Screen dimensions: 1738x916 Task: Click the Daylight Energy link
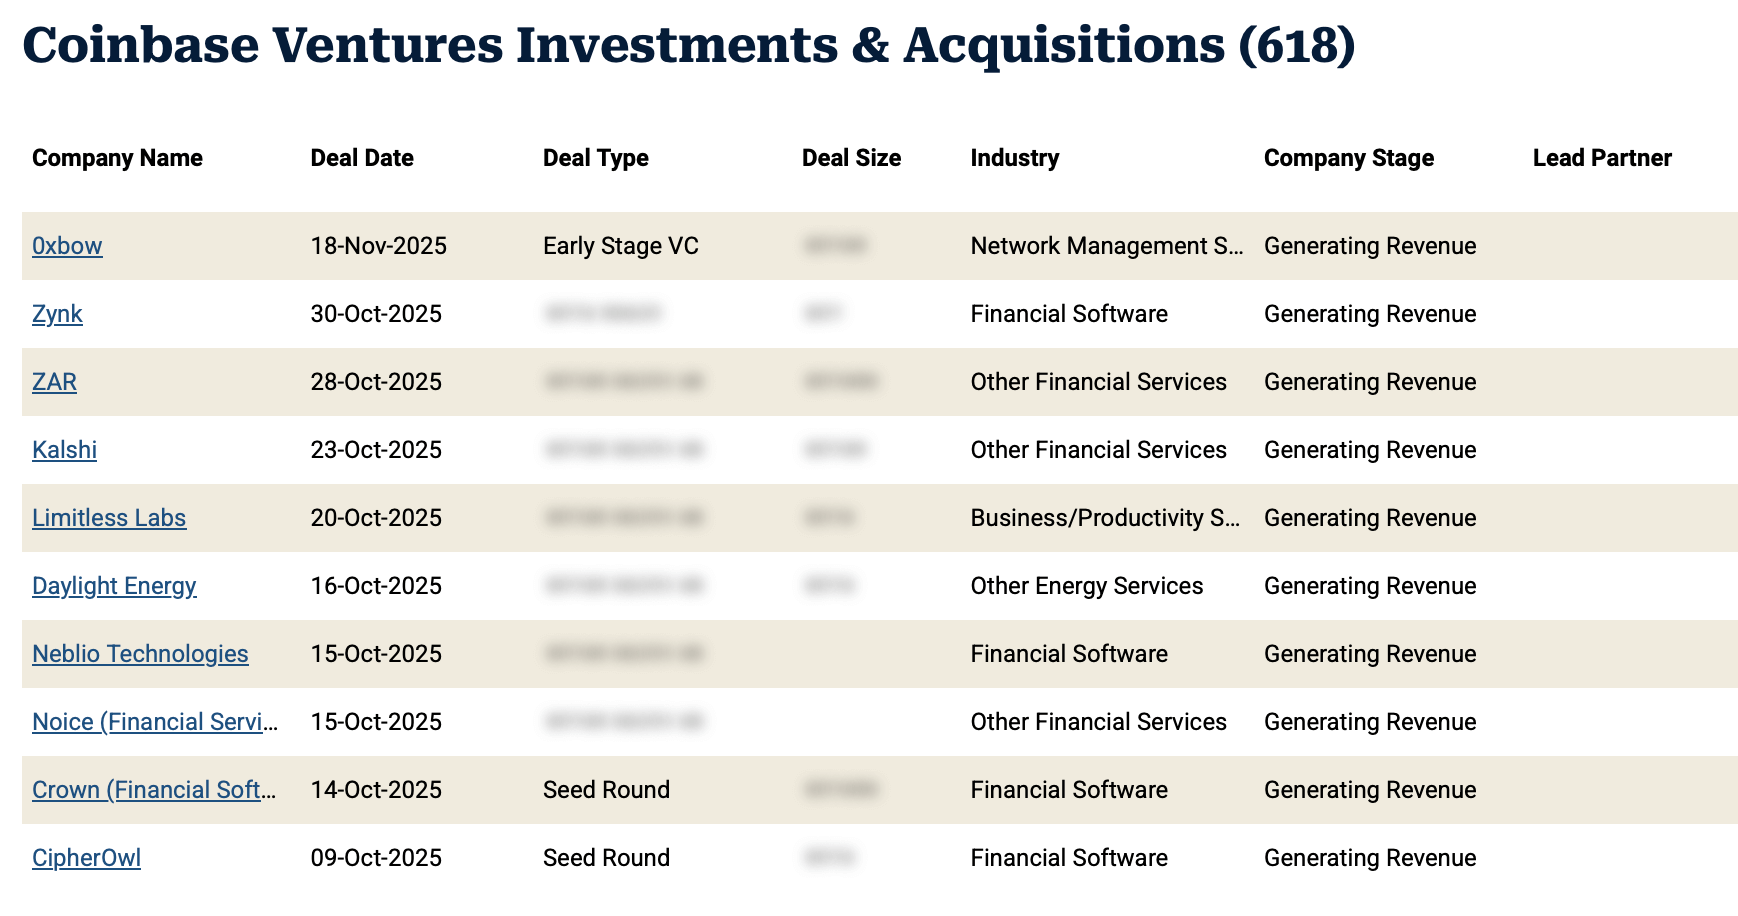coord(114,586)
